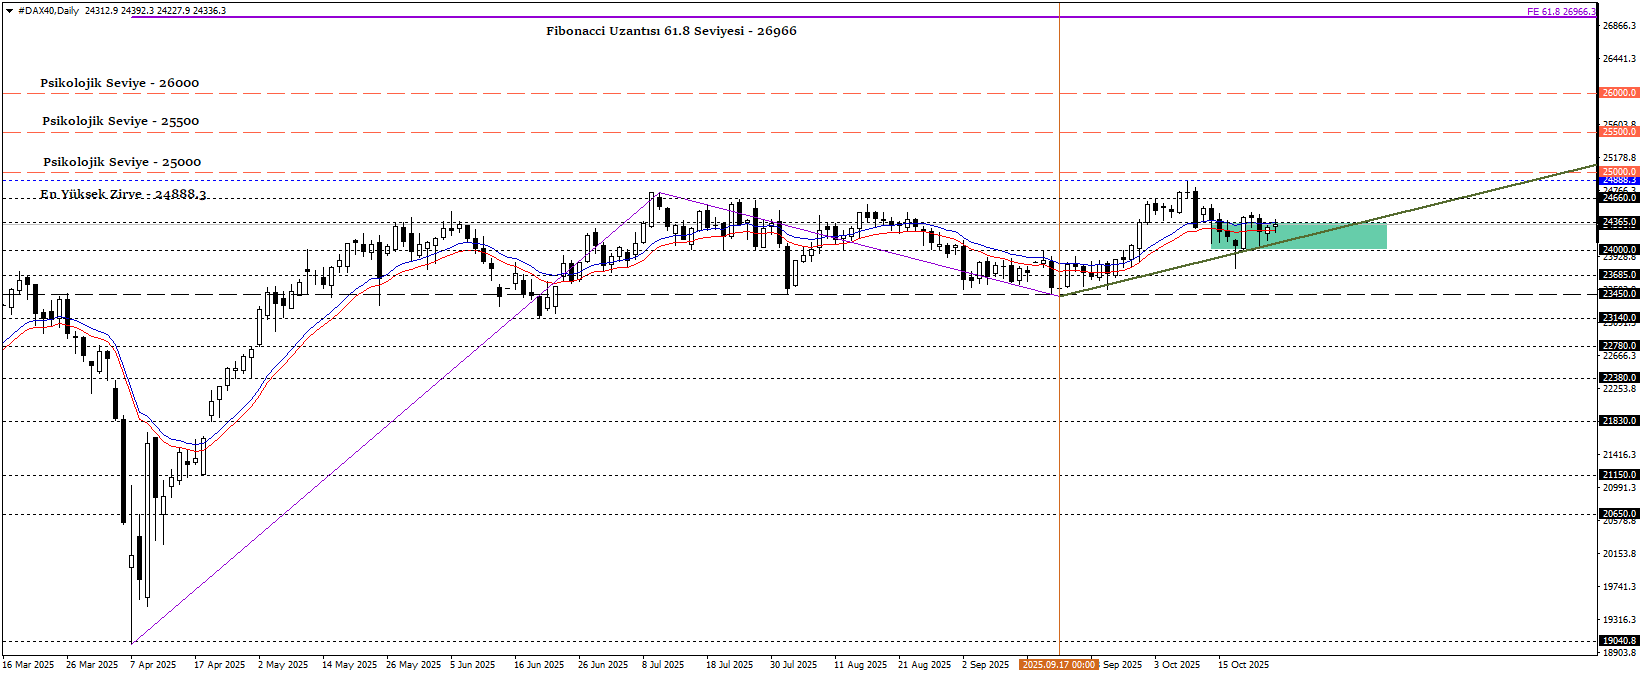
Task: Click the 20650.0 price level tag
Action: coord(1619,514)
